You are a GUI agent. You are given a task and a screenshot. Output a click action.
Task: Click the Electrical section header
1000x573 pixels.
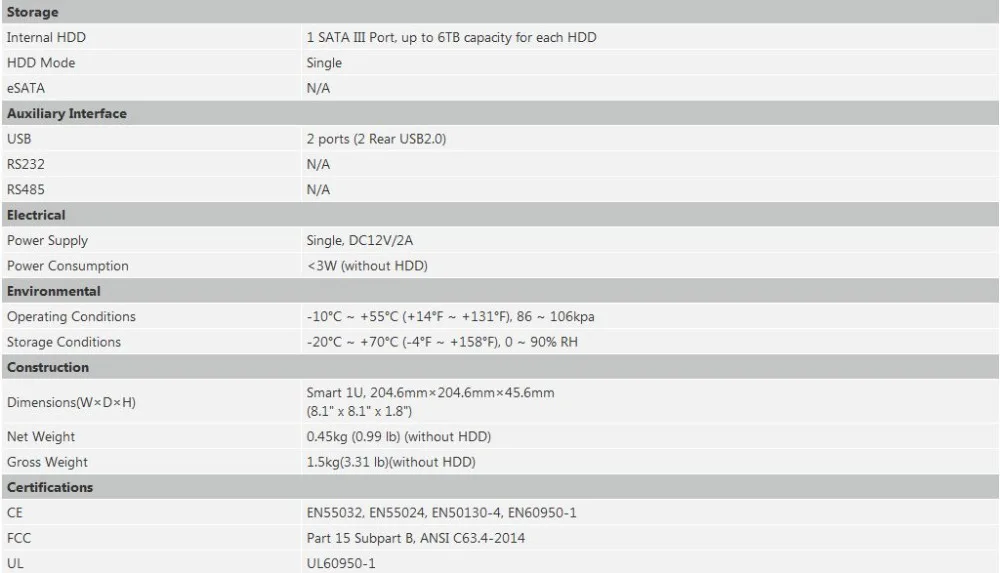pos(36,215)
